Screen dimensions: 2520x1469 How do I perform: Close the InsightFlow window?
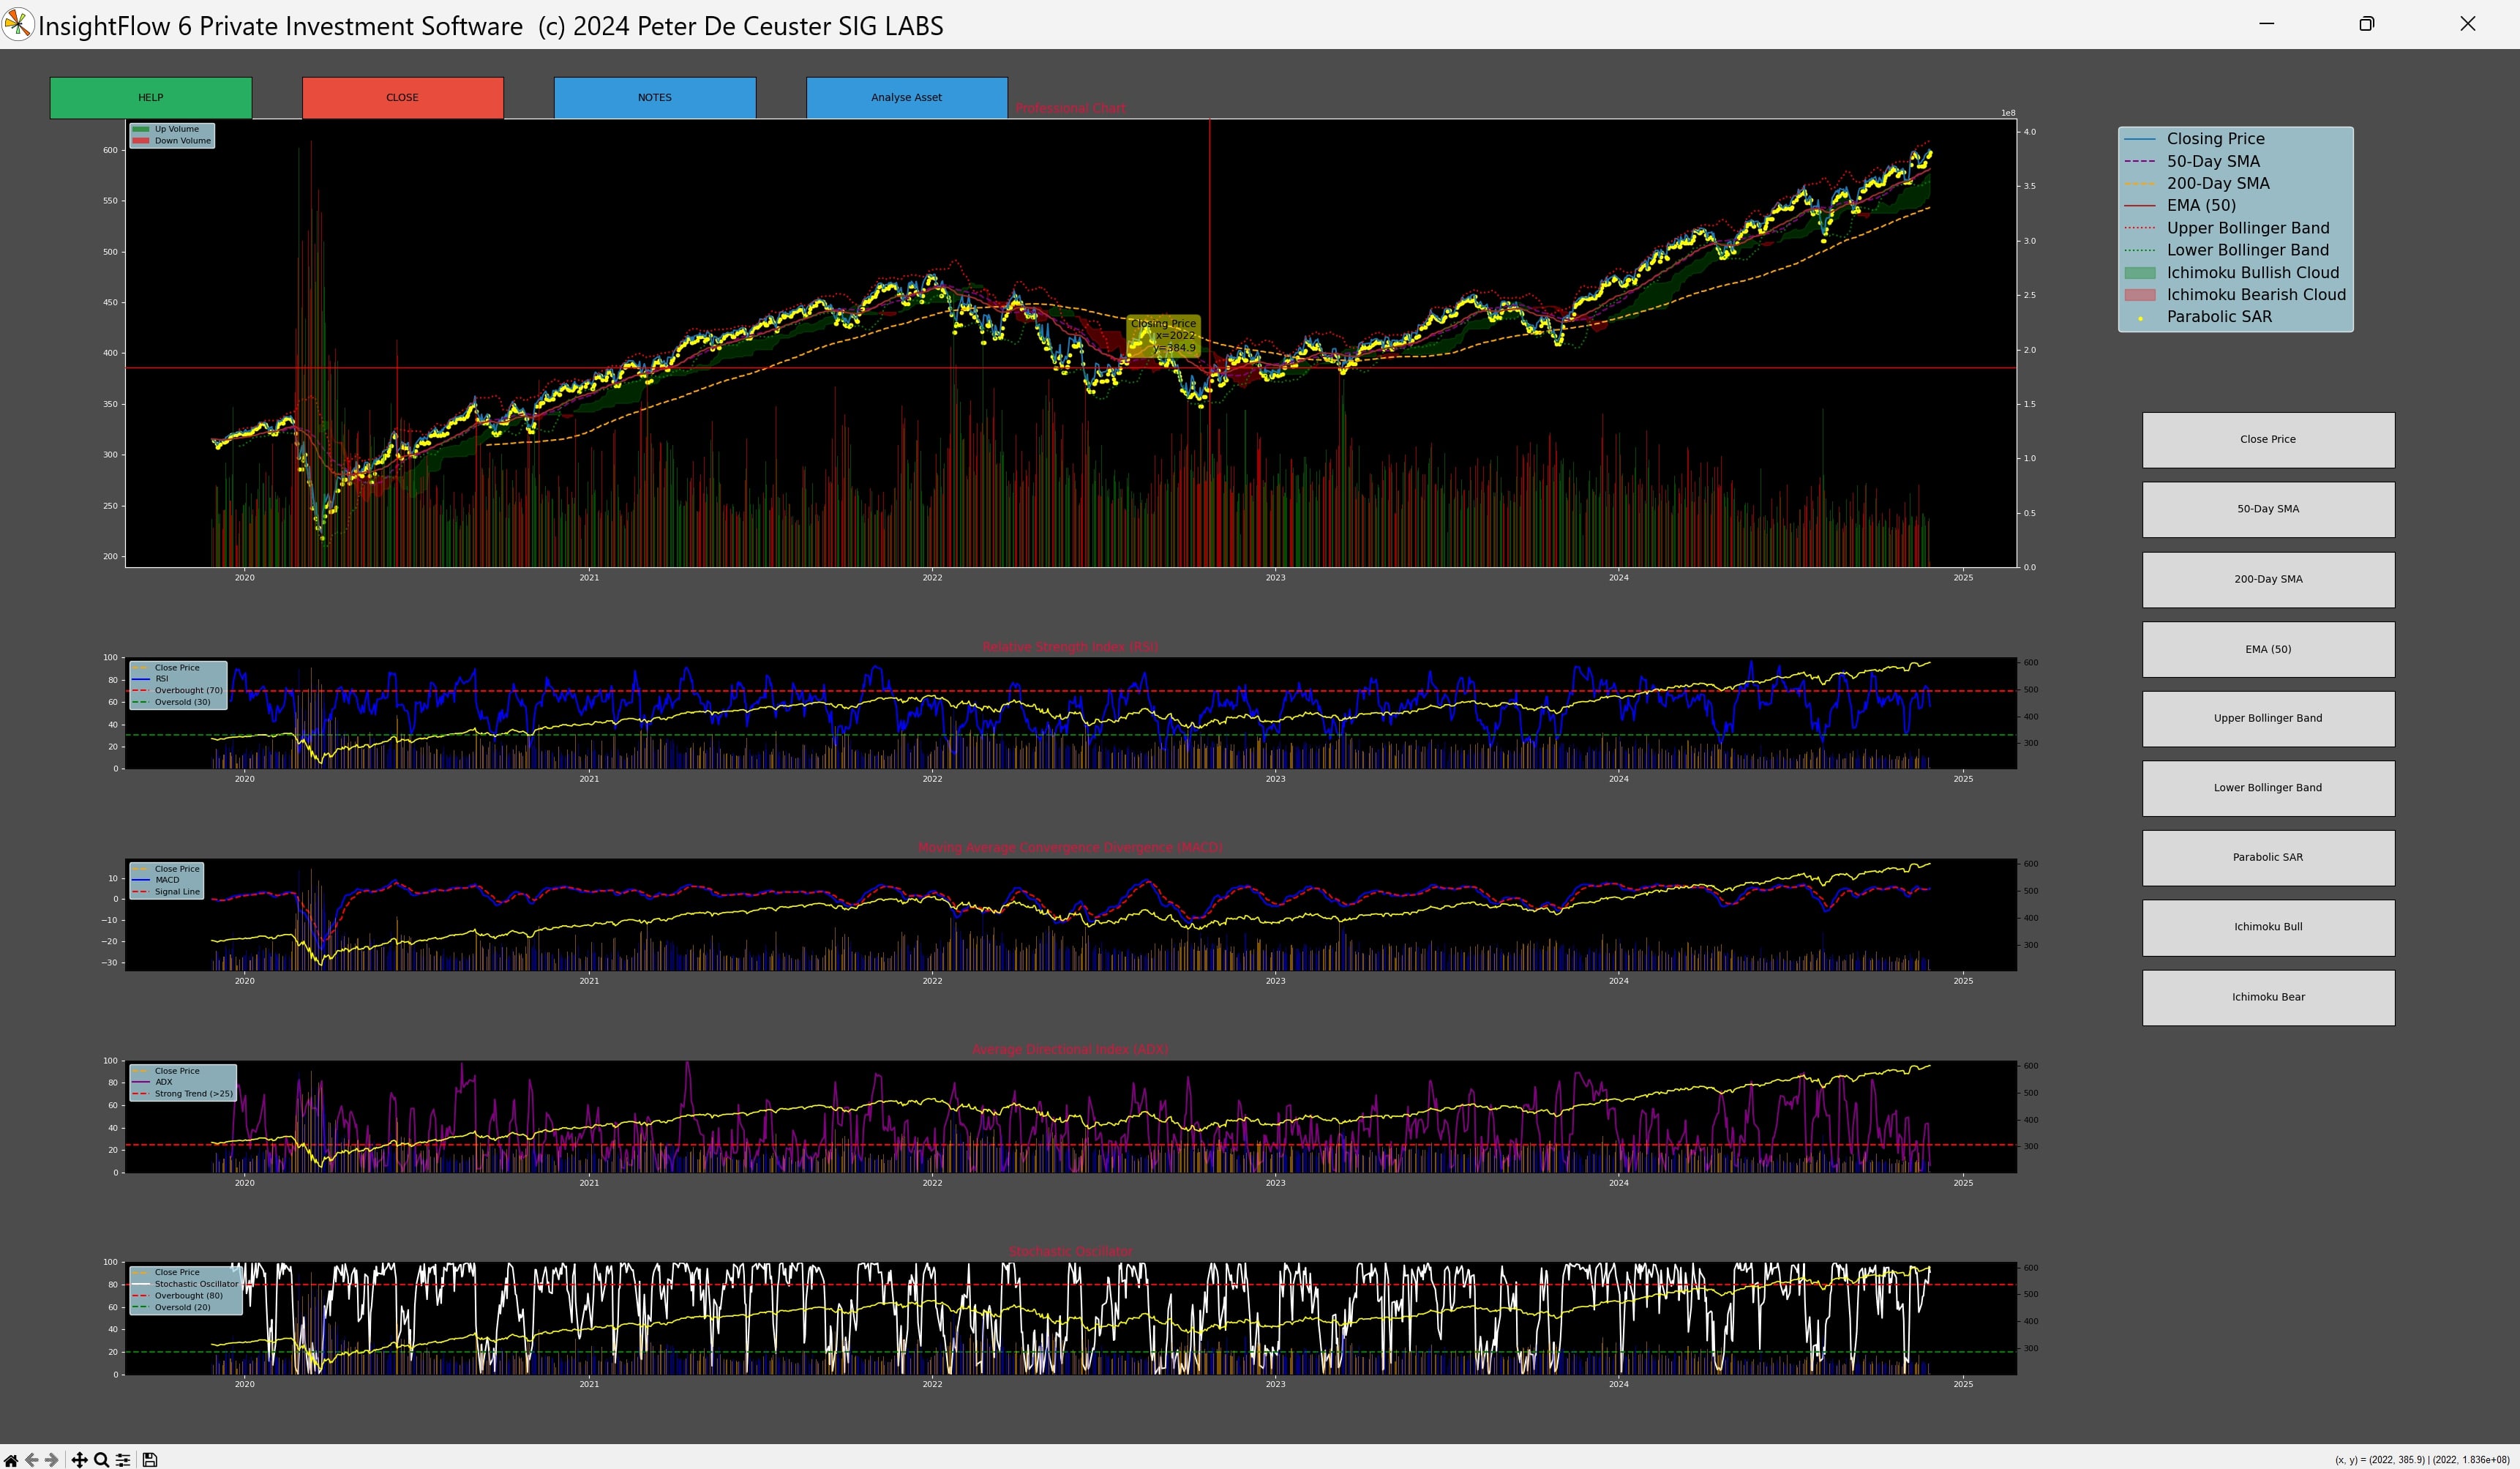[2467, 24]
